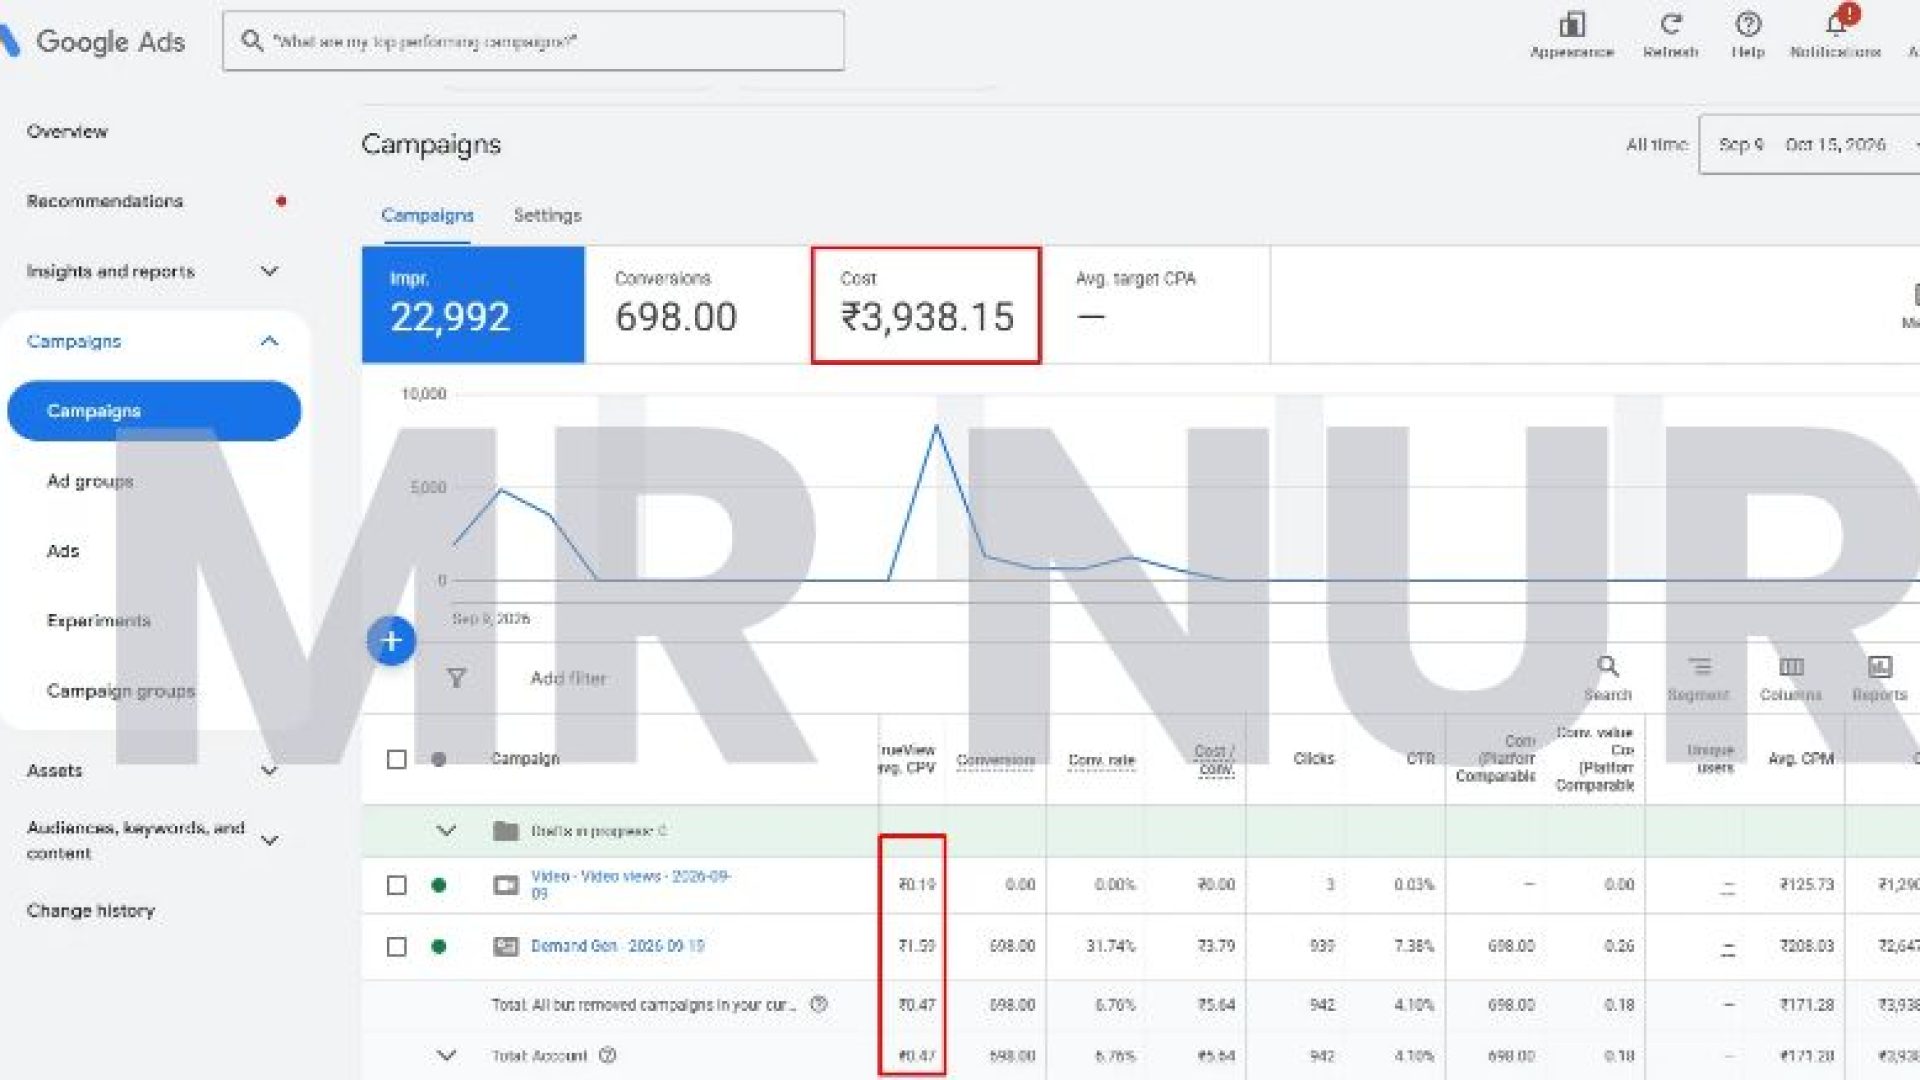The height and width of the screenshot is (1080, 1920).
Task: Open Recommendations in the sidebar
Action: [x=105, y=201]
